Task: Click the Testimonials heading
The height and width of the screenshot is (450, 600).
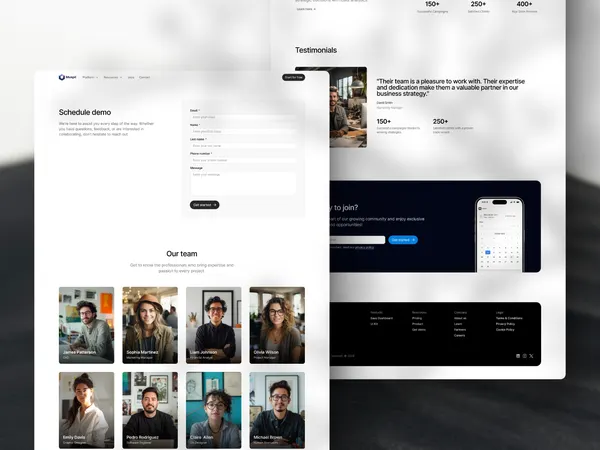Action: pos(316,50)
